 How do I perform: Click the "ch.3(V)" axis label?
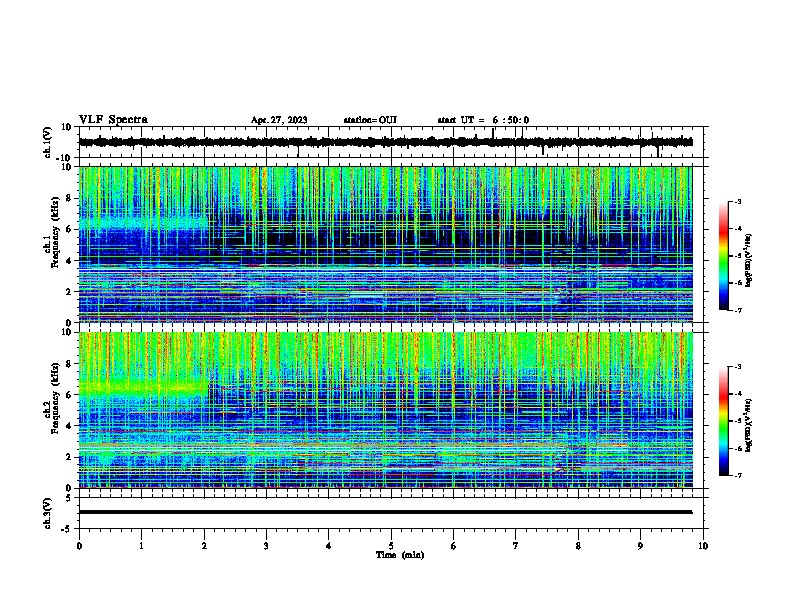coord(48,513)
